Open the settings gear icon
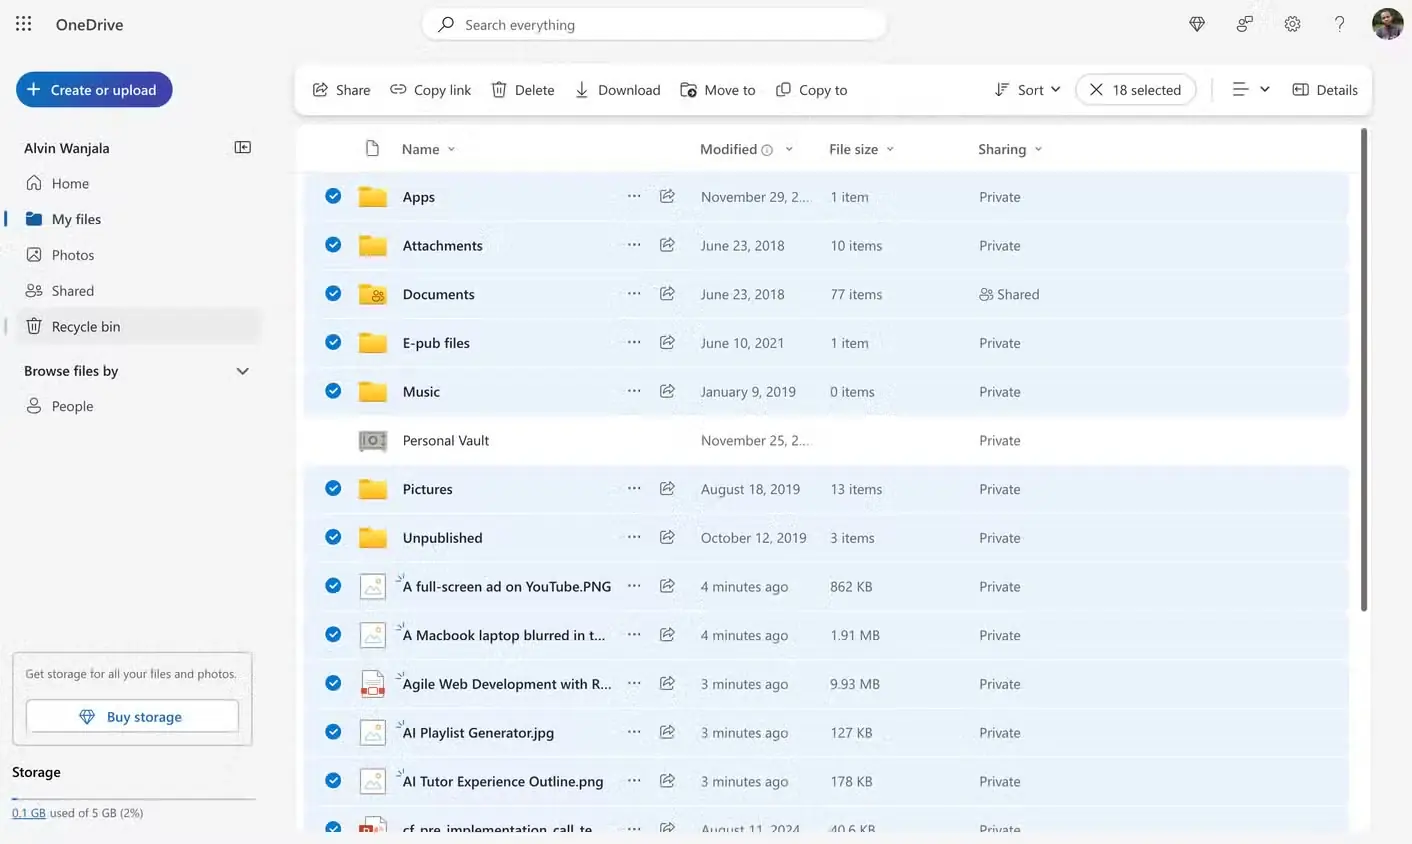The image size is (1412, 844). (x=1292, y=24)
